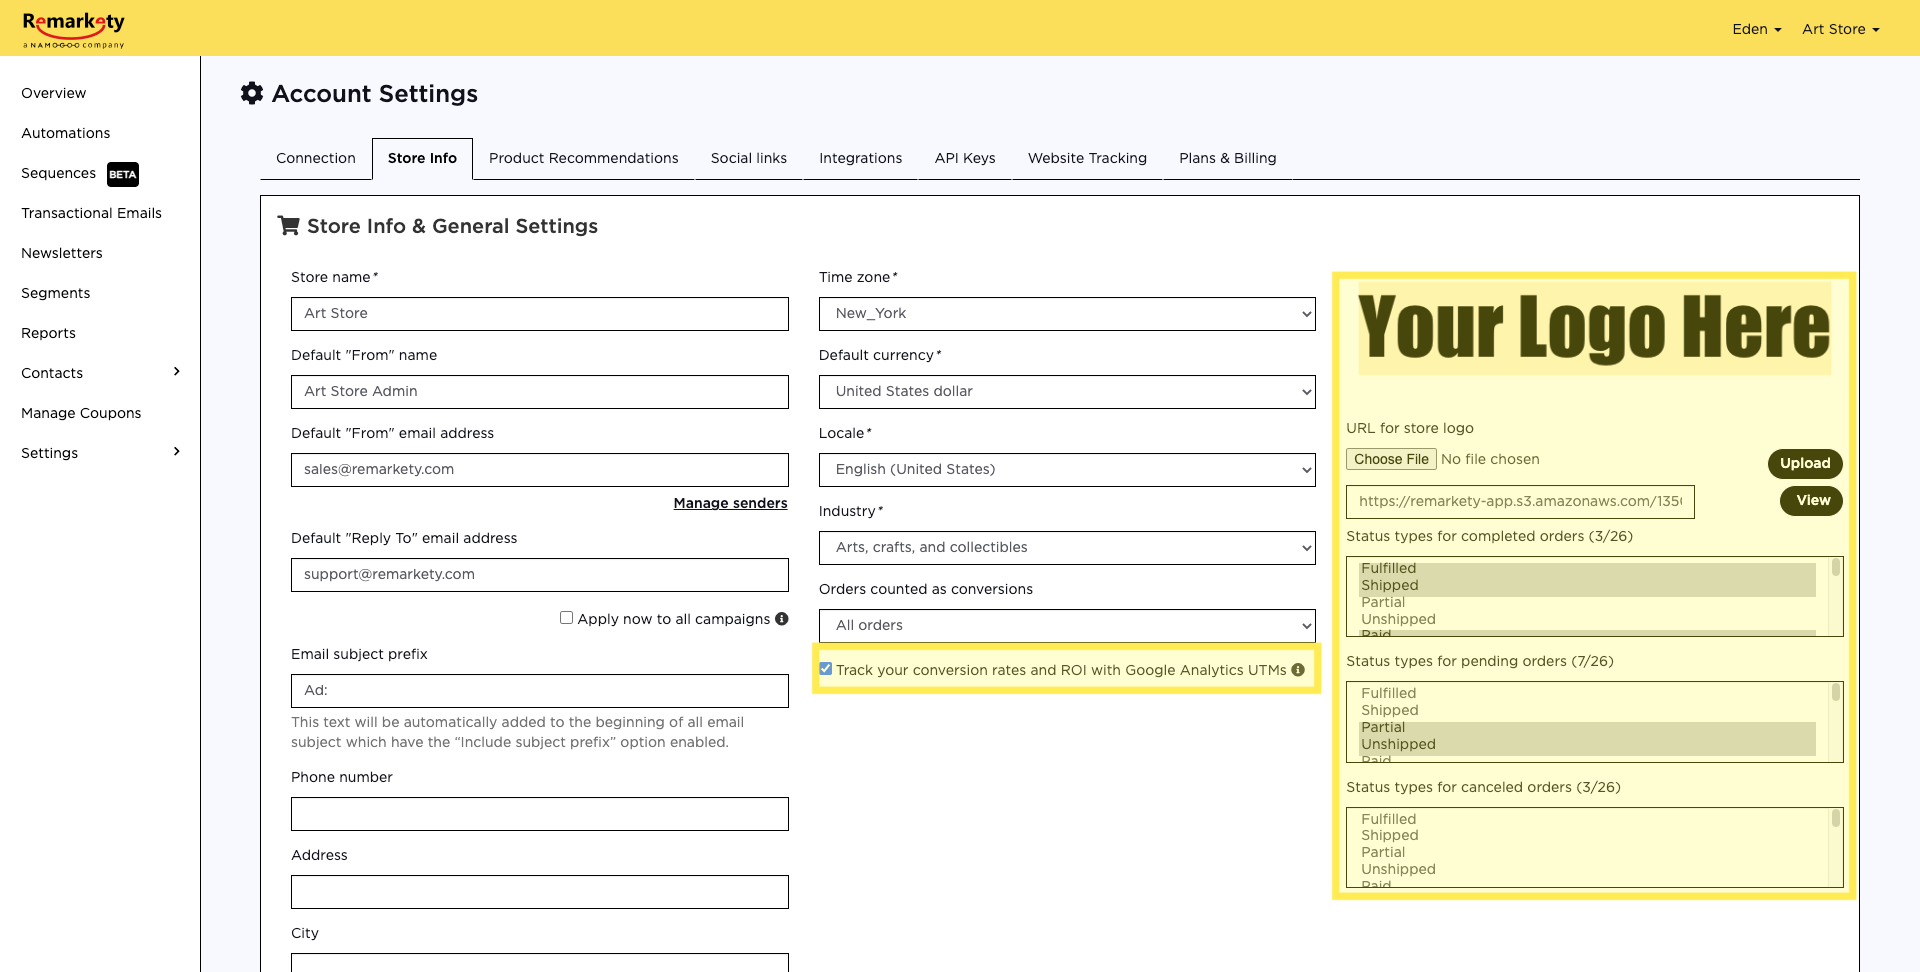
Task: Open the Integrations tab
Action: pyautogui.click(x=861, y=158)
